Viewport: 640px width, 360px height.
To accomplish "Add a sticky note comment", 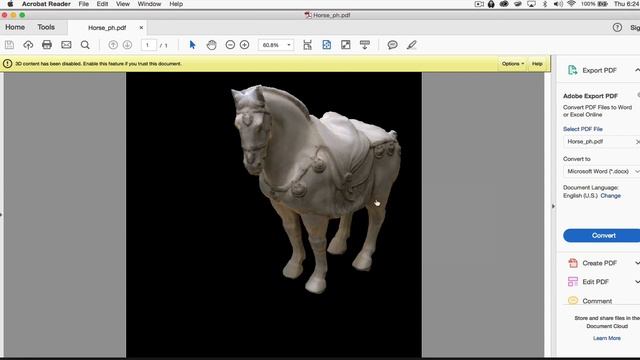I will [x=392, y=45].
